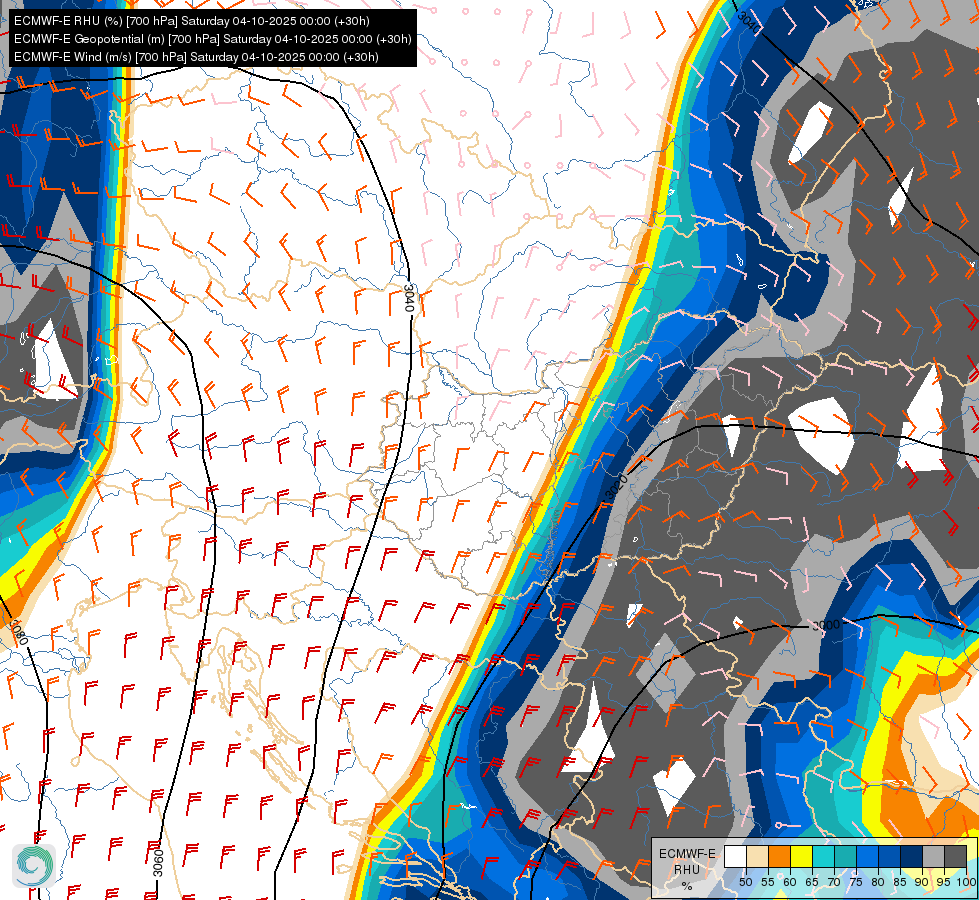Click the '3060' geopotential contour label
The image size is (979, 900).
(x=159, y=863)
